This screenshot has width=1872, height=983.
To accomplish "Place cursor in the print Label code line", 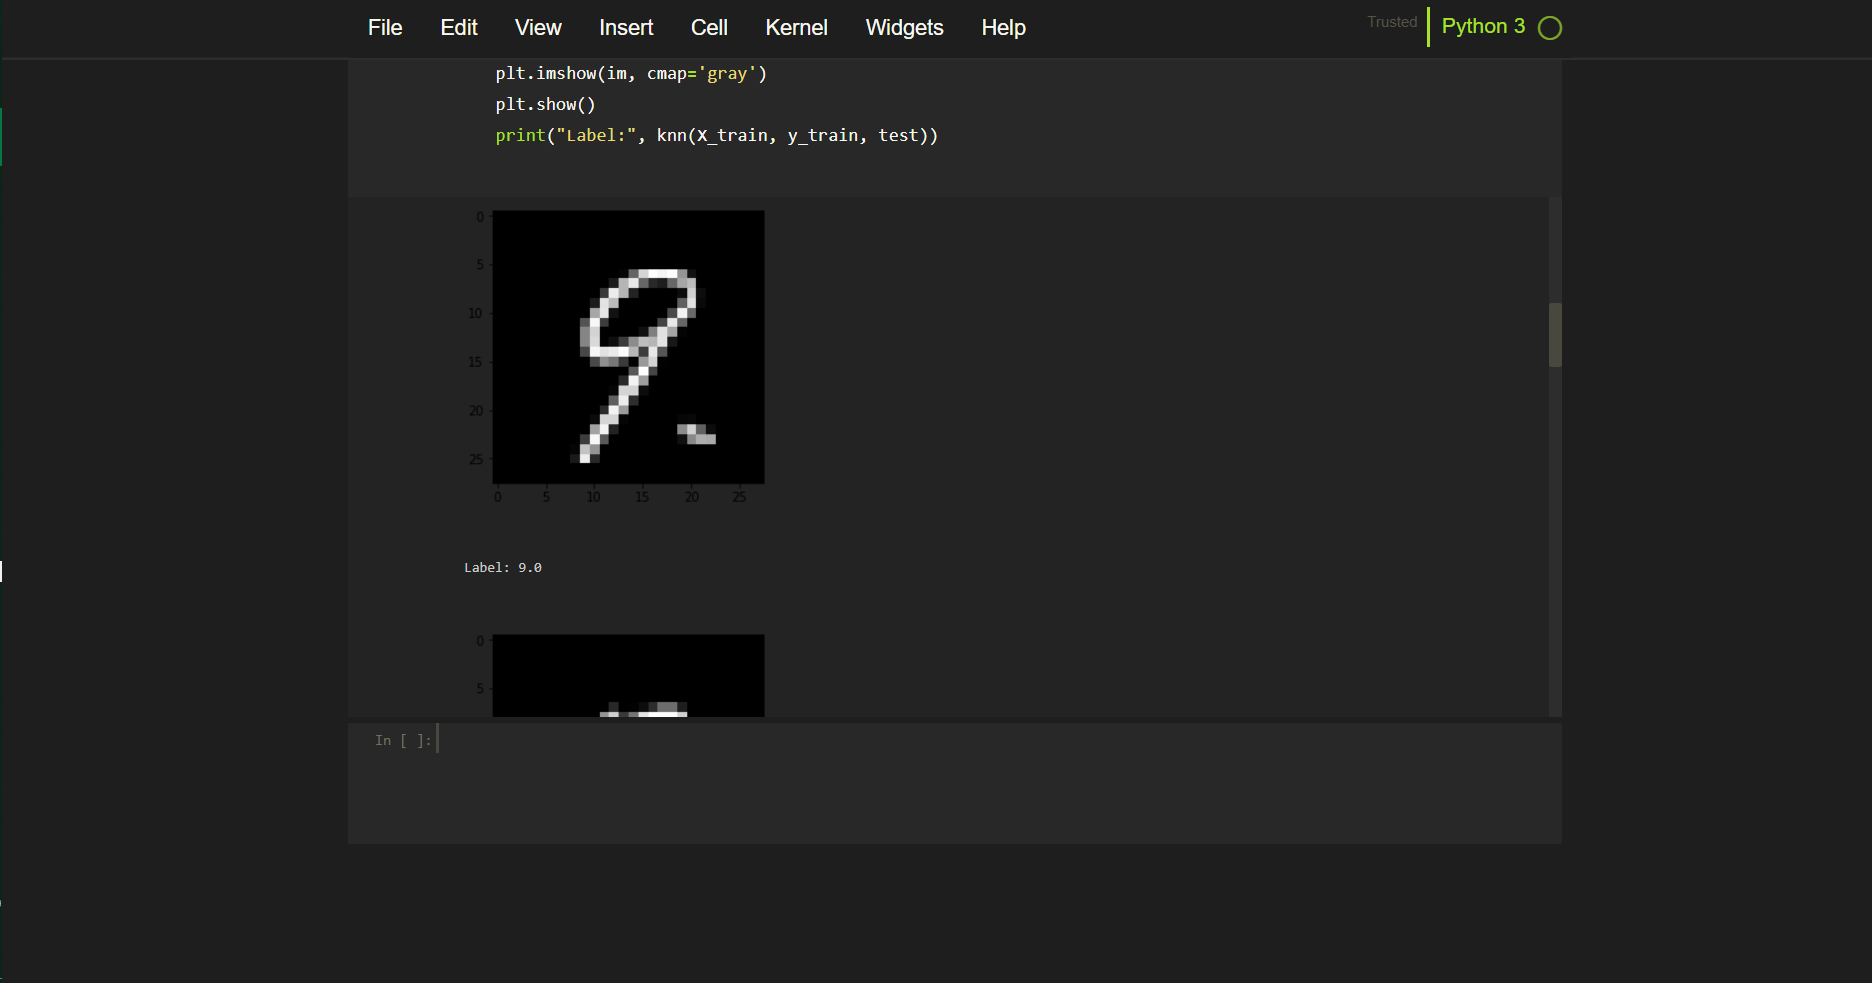I will pos(716,136).
